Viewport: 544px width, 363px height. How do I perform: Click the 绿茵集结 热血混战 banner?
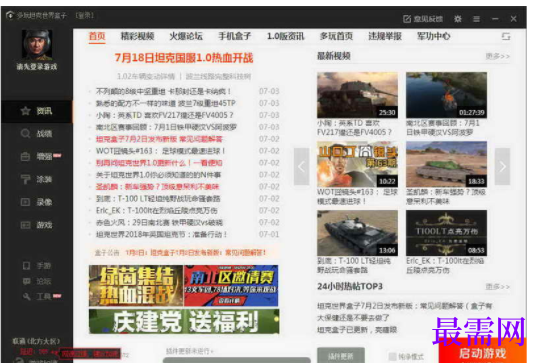(136, 286)
